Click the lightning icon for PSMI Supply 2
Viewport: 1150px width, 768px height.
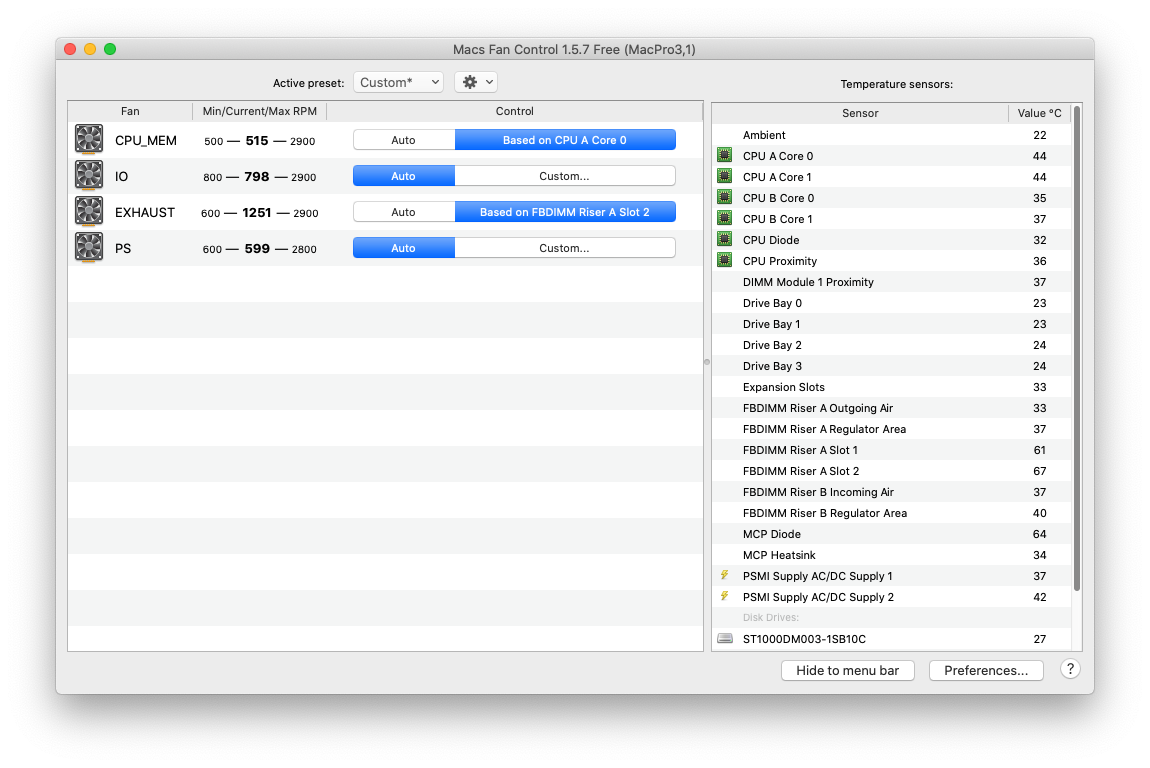[725, 596]
